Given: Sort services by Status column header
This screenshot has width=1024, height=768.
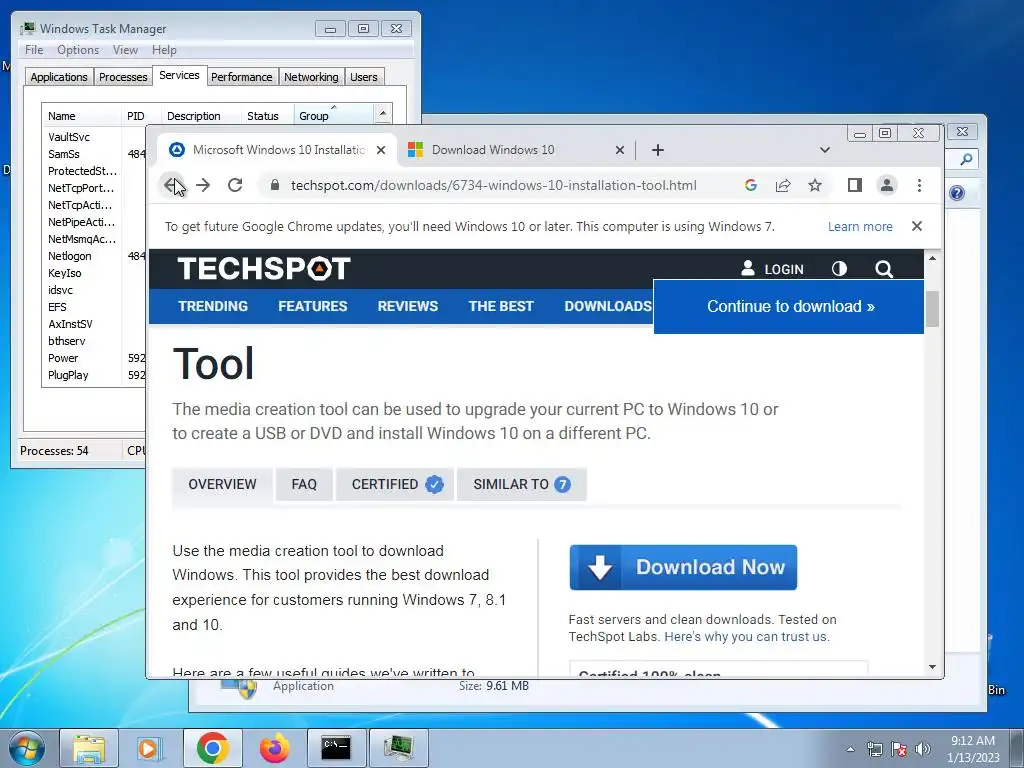Looking at the screenshot, I should pyautogui.click(x=267, y=116).
